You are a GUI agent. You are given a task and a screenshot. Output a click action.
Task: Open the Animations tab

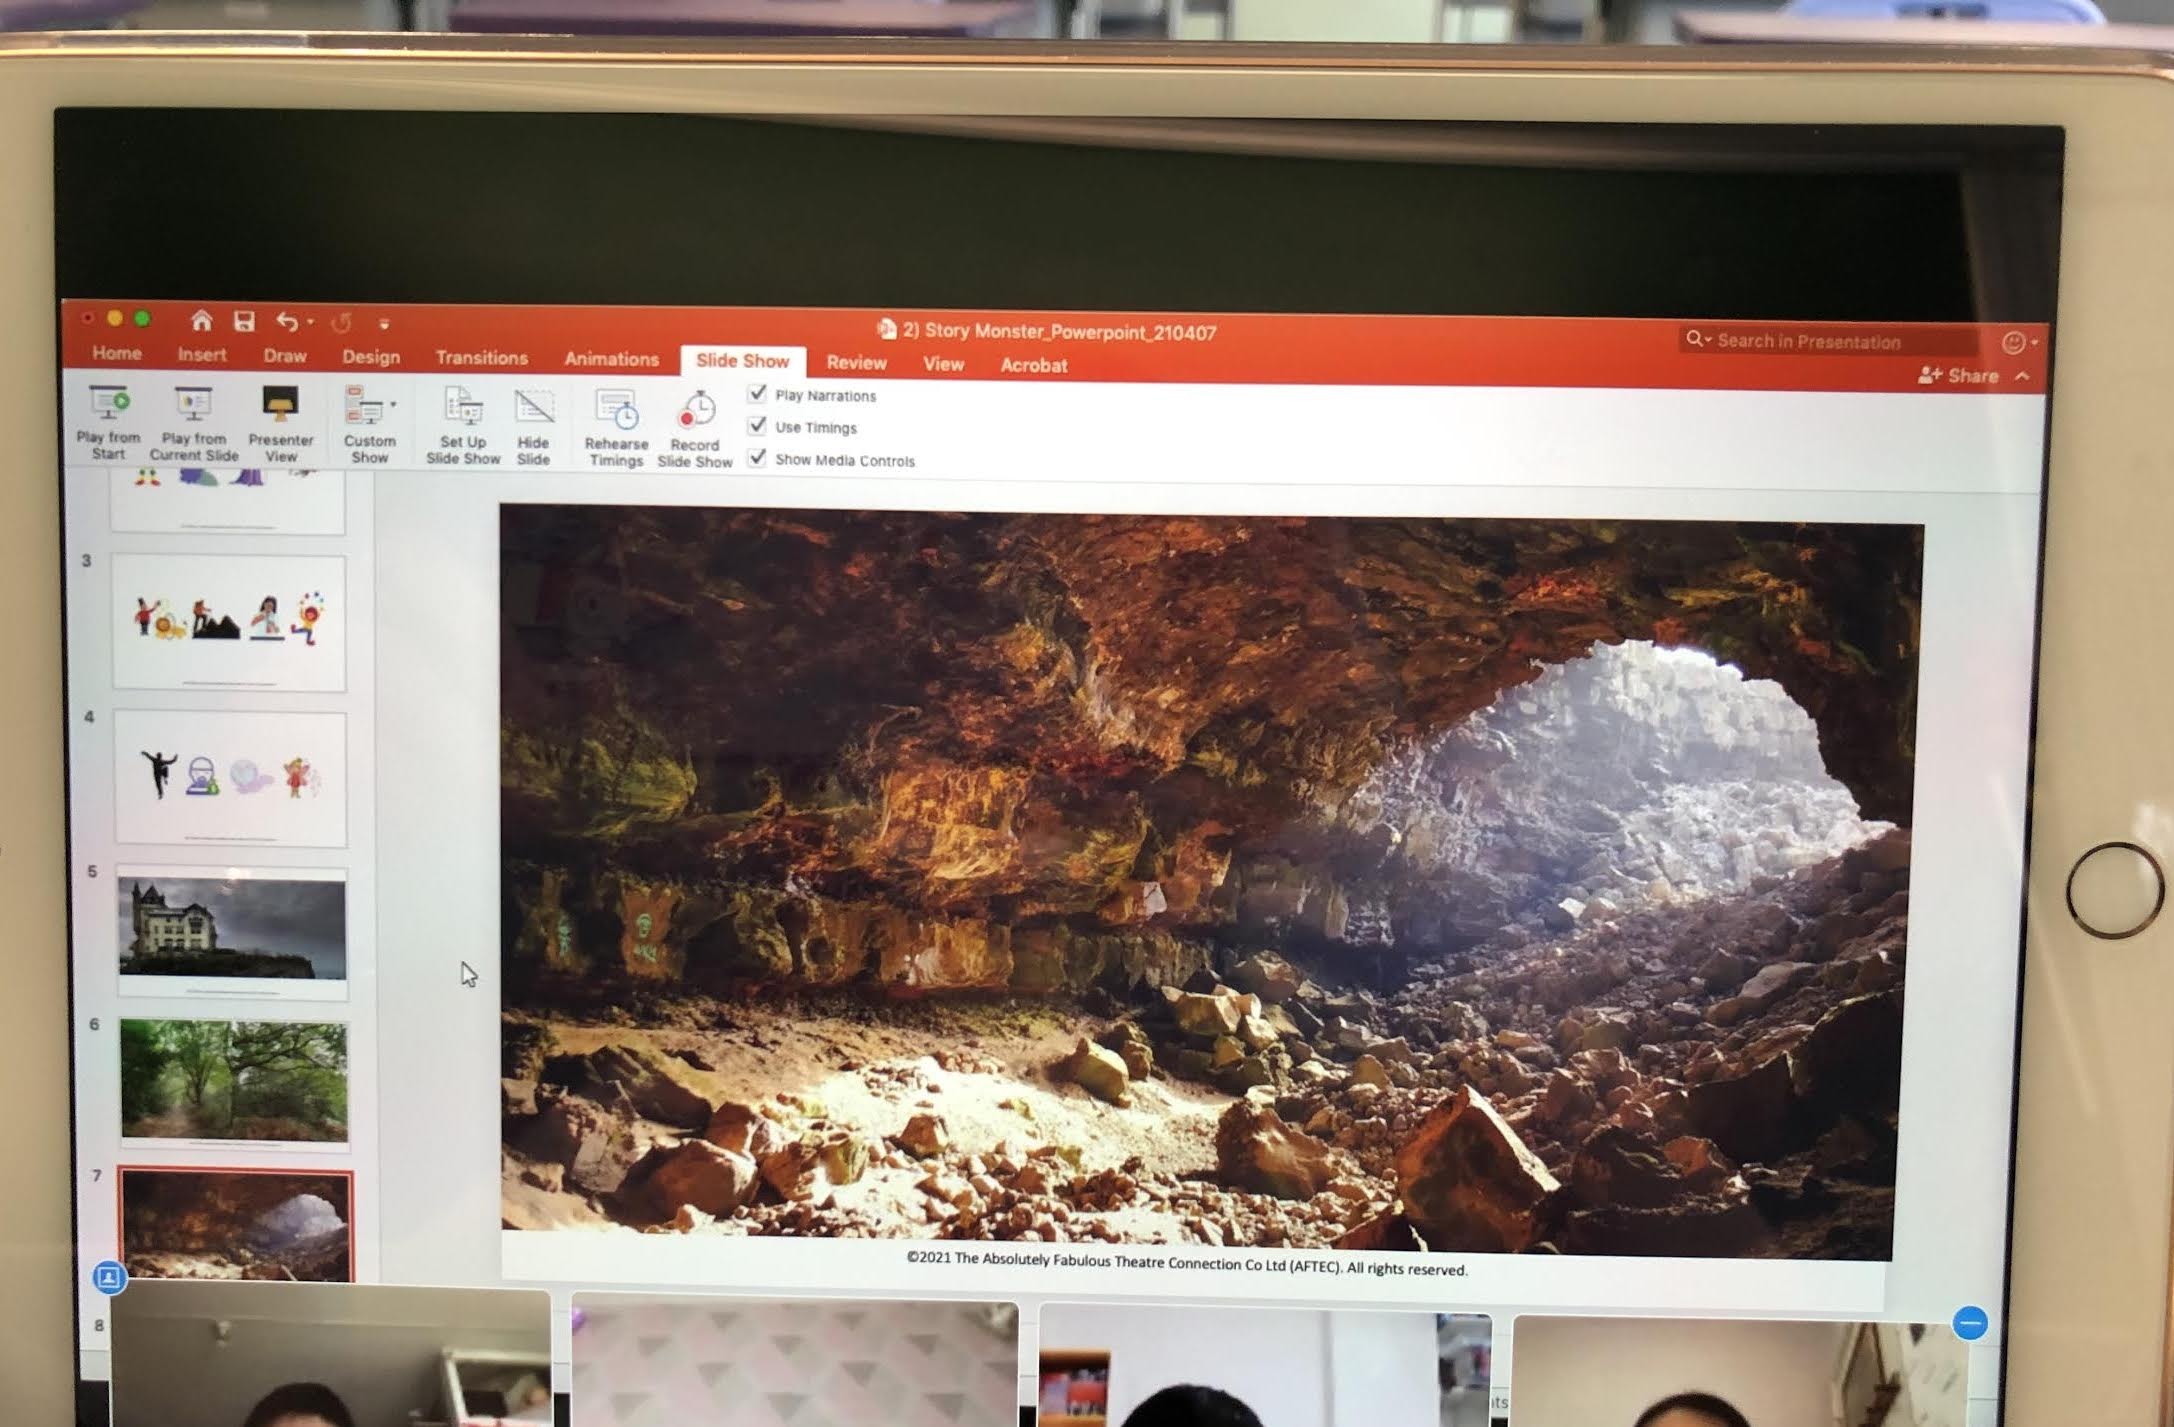tap(612, 358)
